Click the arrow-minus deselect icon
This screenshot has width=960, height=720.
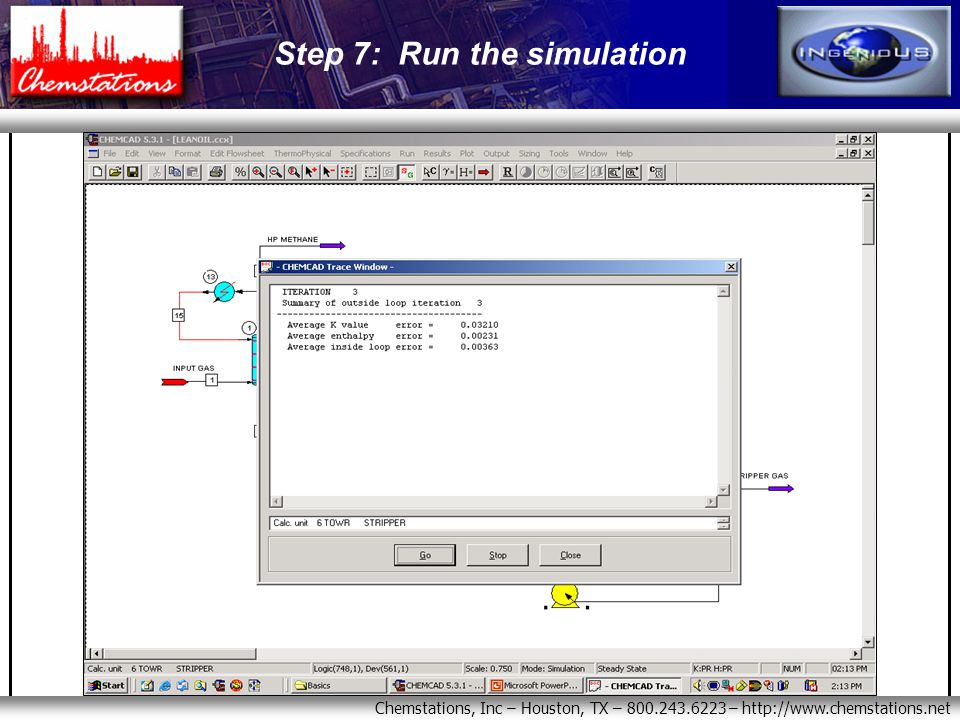pyautogui.click(x=329, y=172)
